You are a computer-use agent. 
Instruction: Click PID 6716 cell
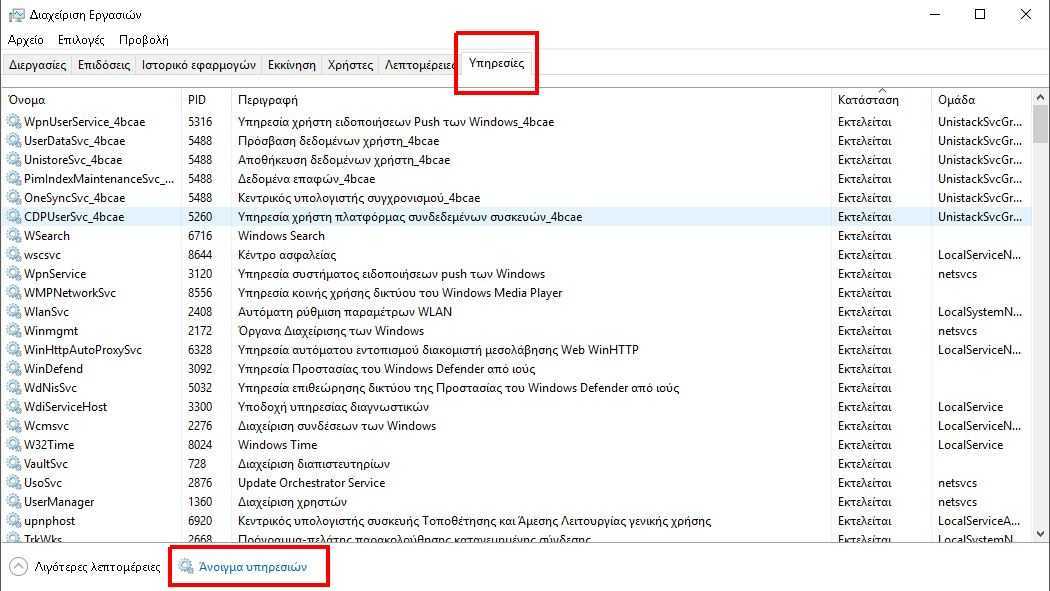click(200, 236)
